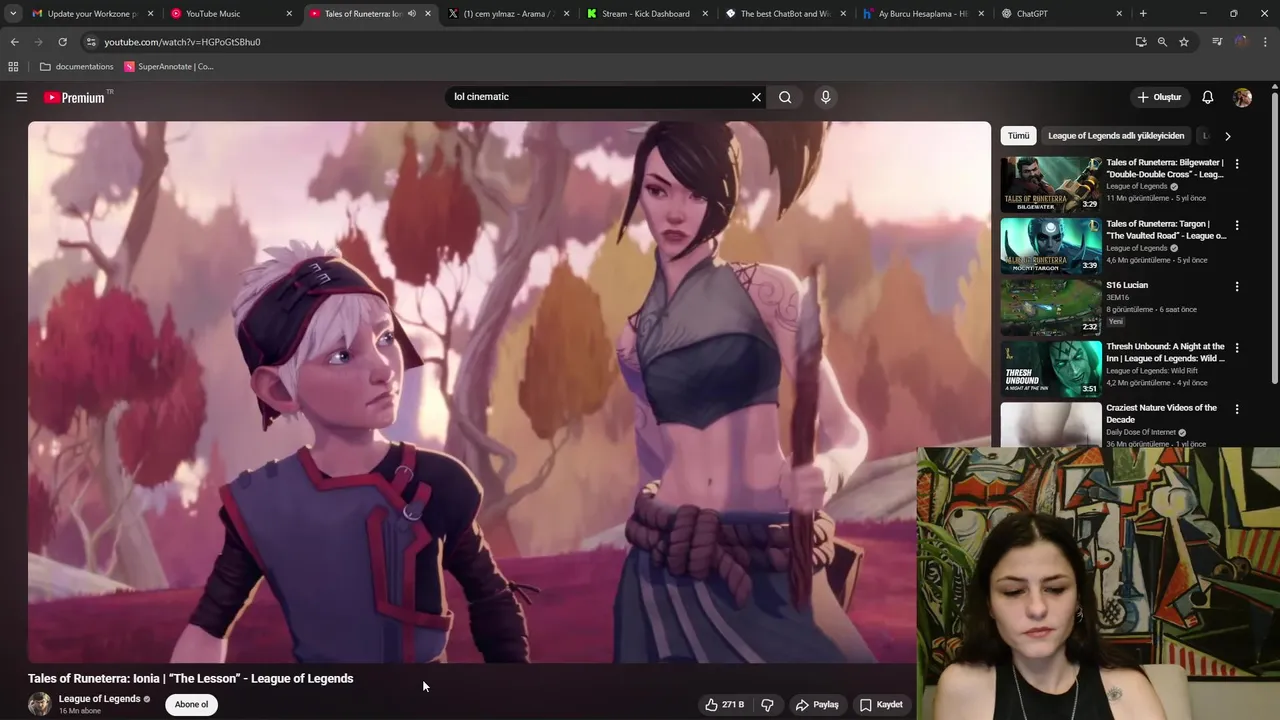
Task: Open options for Bilgewater video
Action: coord(1237,164)
